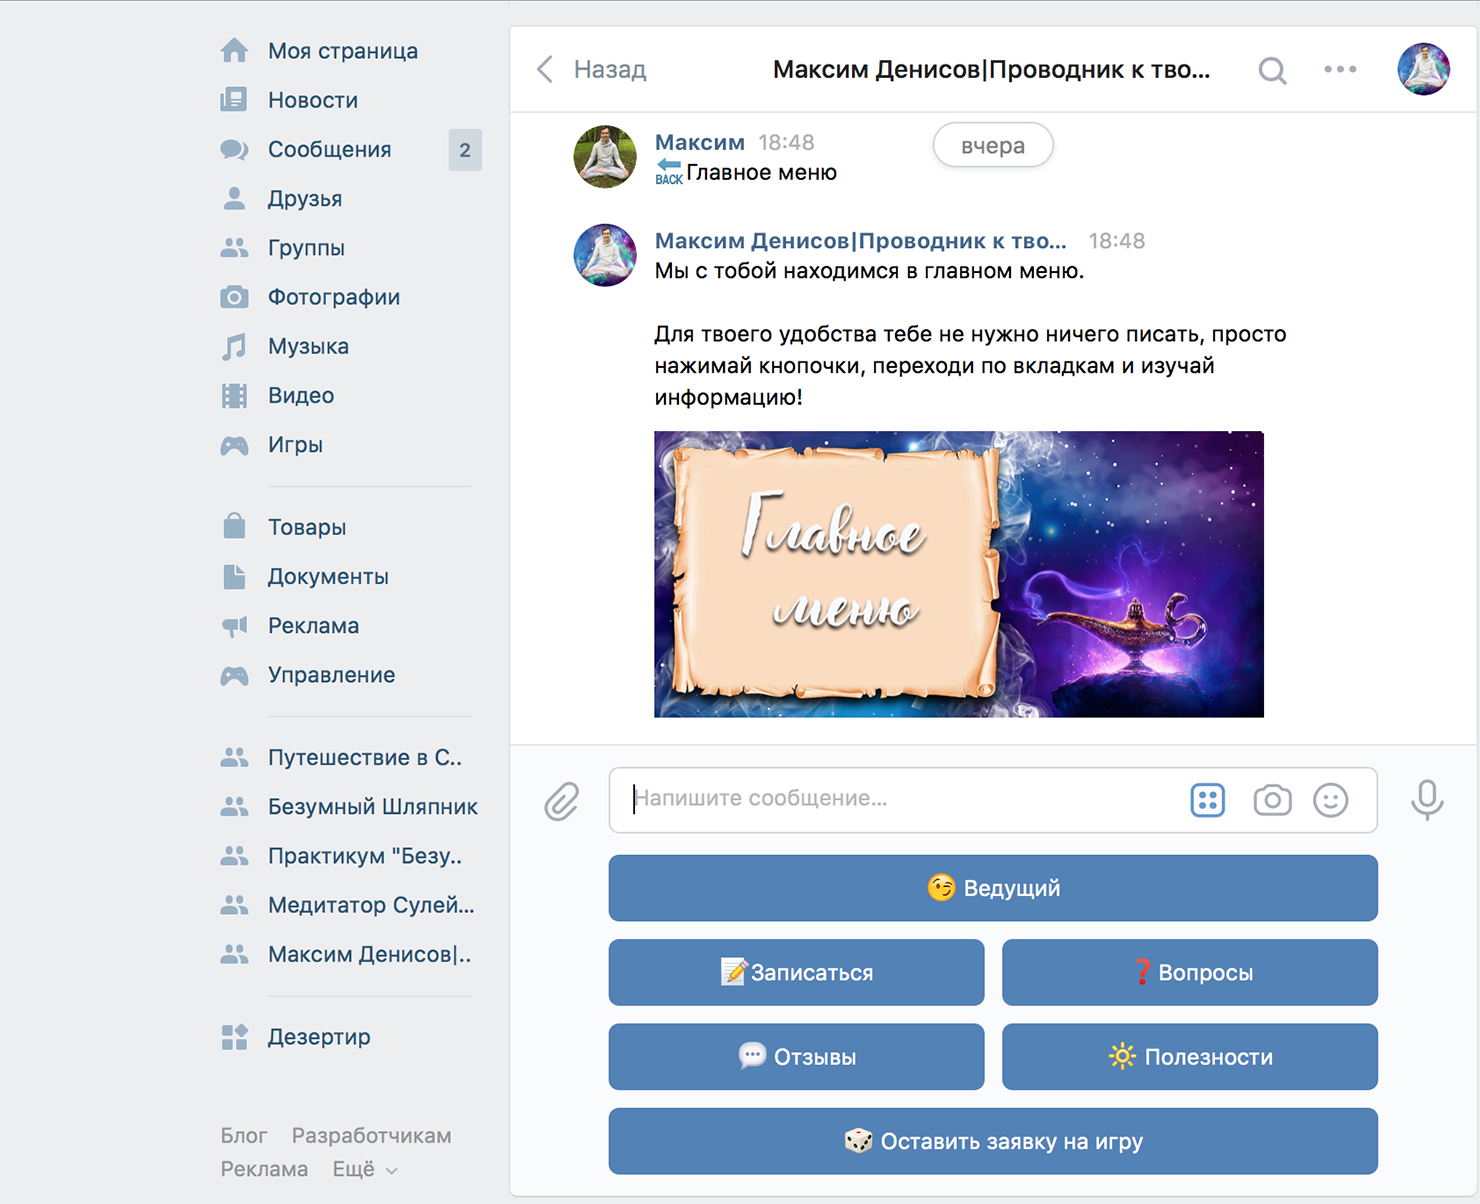Click the Разработчикам footer link

371,1135
